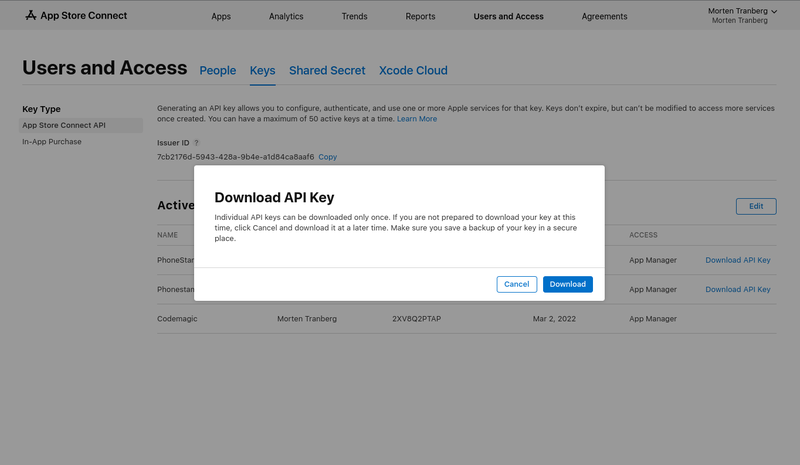Click App Manager access in Codemagic row
This screenshot has width=800, height=465.
[653, 319]
